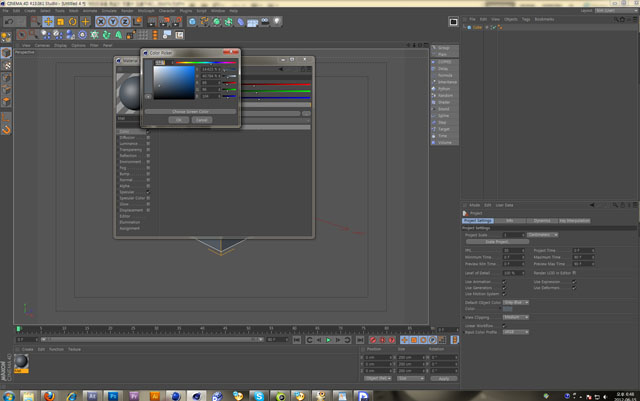Image resolution: width=640 pixels, height=401 pixels.
Task: Toggle the Use Generators checkbox
Action: pos(504,288)
